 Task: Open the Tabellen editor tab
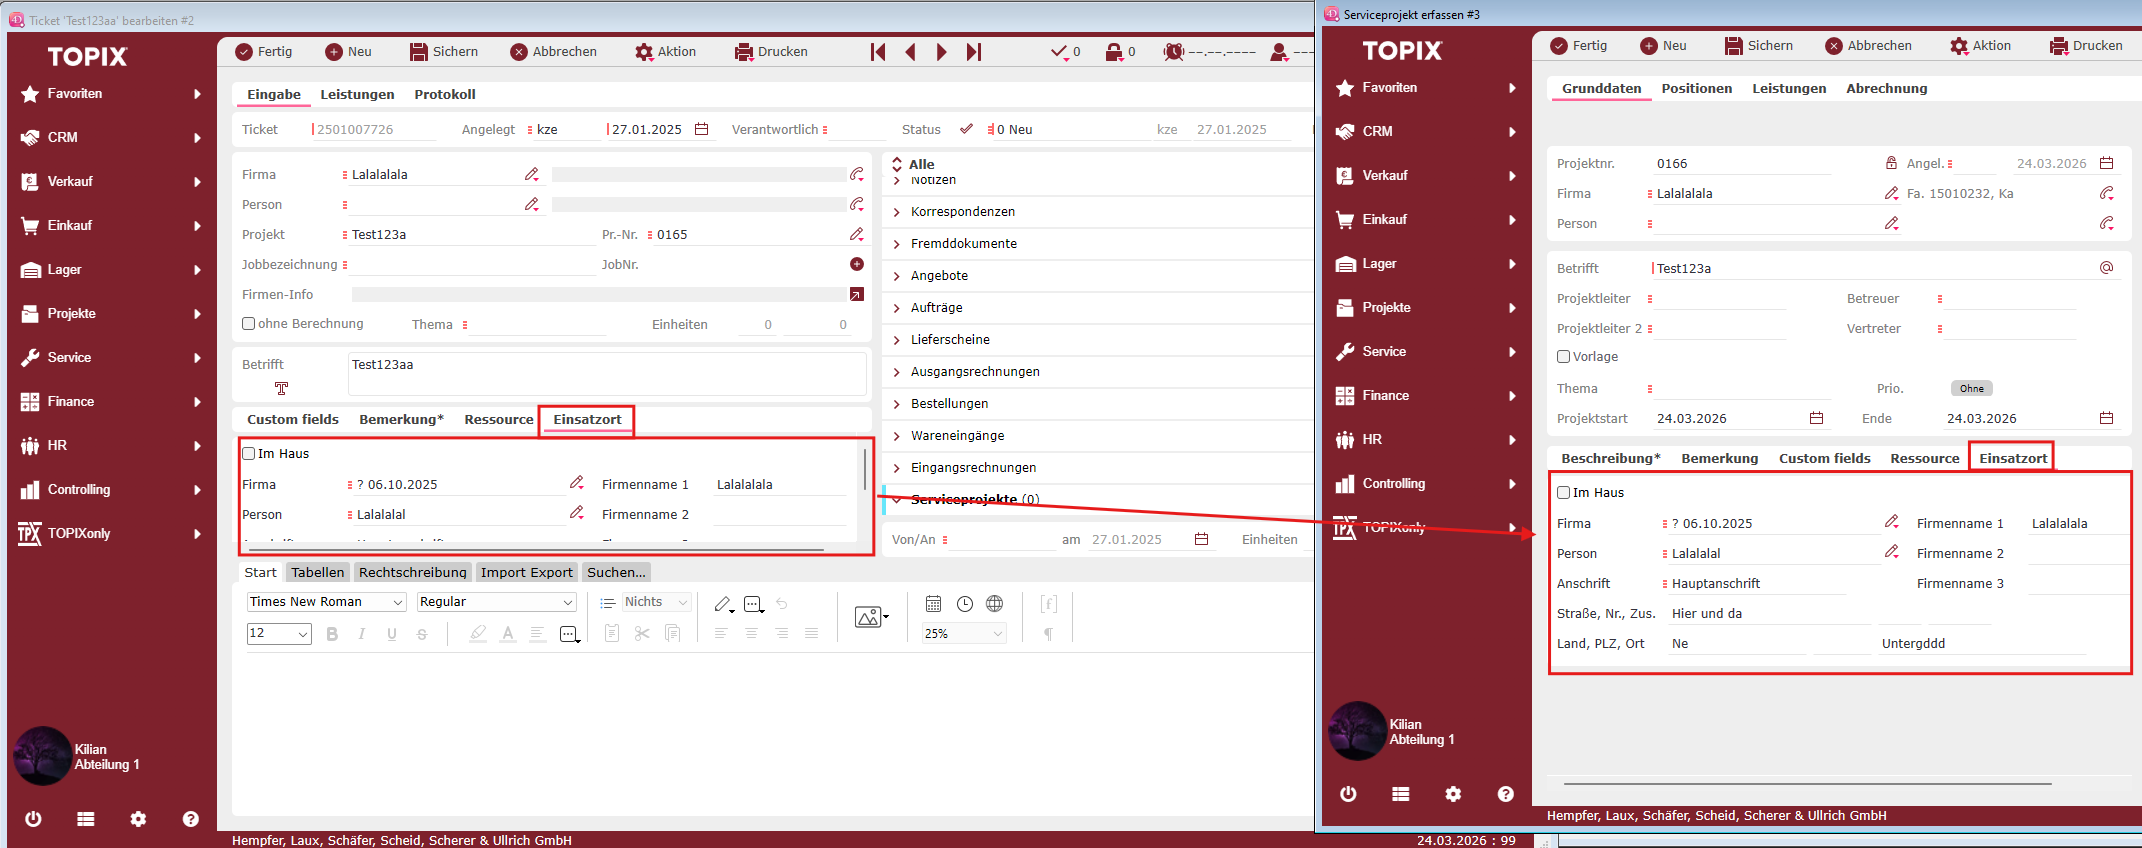tap(318, 572)
